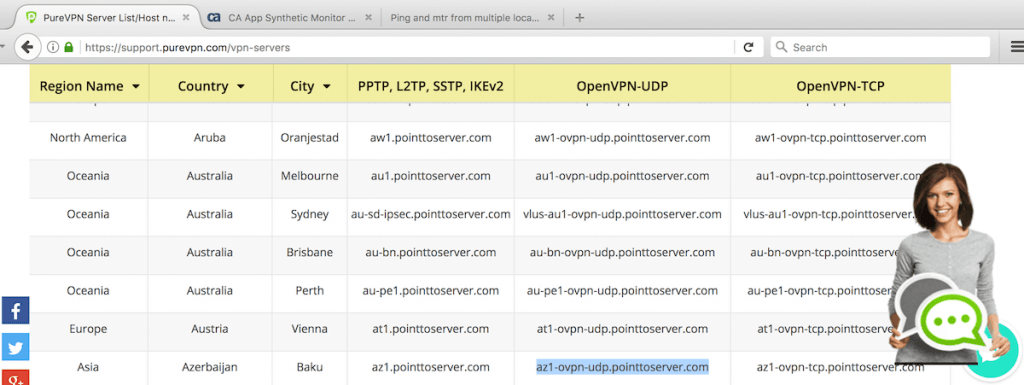The width and height of the screenshot is (1024, 385).
Task: Click the browser back arrow button
Action: point(27,47)
